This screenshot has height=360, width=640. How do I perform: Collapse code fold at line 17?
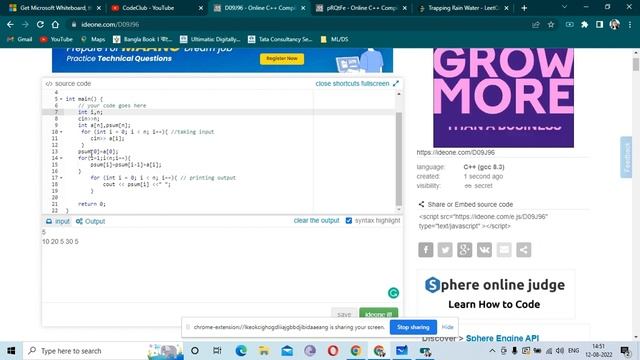[61, 178]
